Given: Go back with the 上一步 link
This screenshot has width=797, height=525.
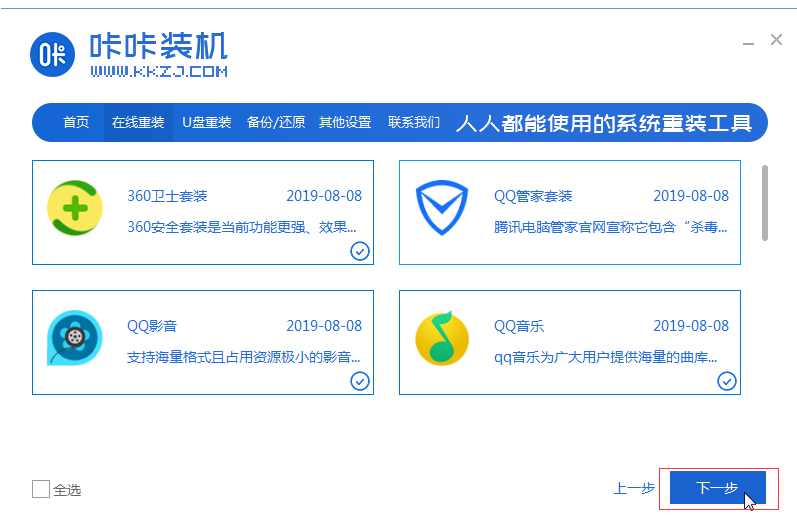Looking at the screenshot, I should (x=634, y=488).
